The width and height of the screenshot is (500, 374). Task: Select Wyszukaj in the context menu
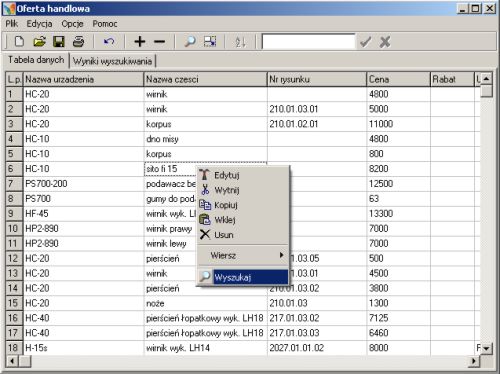tap(243, 277)
